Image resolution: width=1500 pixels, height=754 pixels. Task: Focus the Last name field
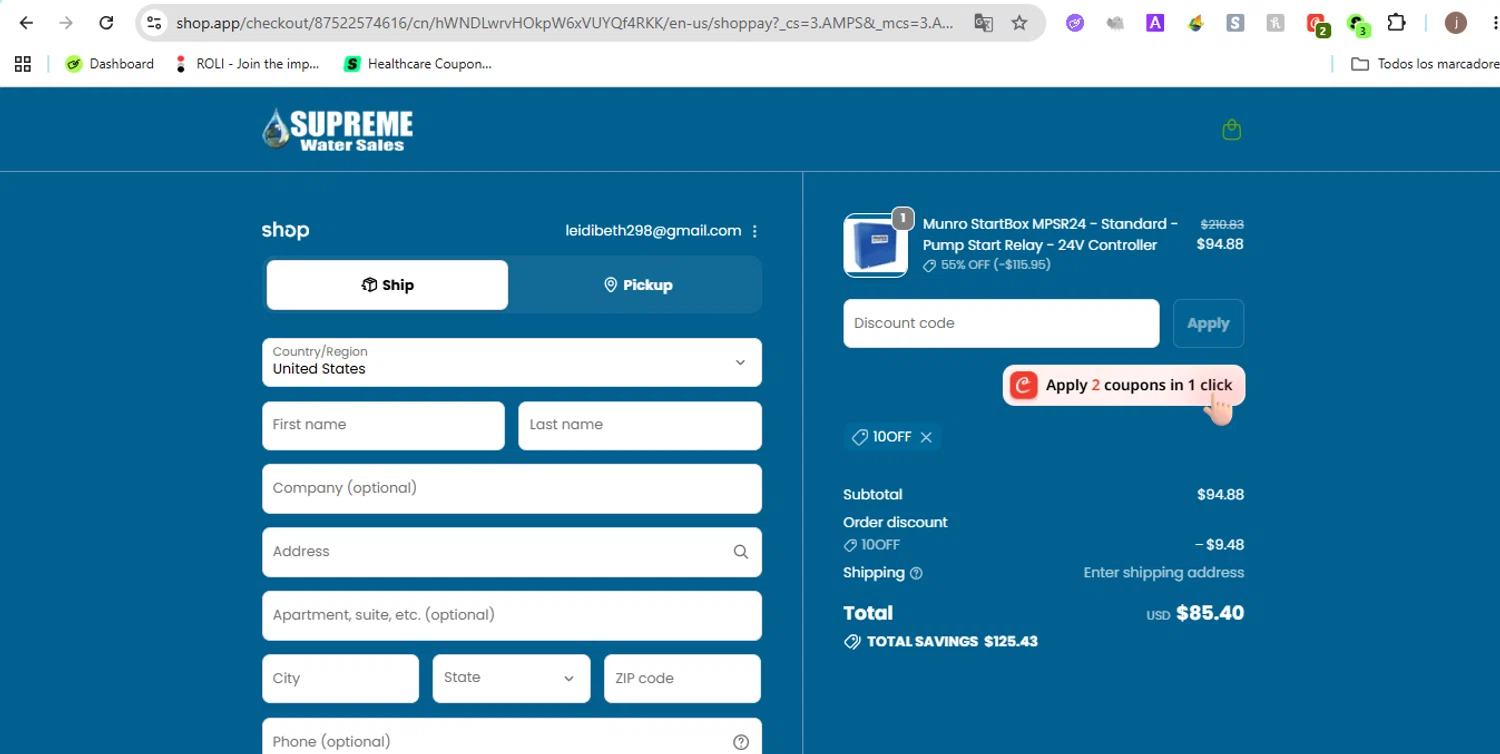click(640, 426)
